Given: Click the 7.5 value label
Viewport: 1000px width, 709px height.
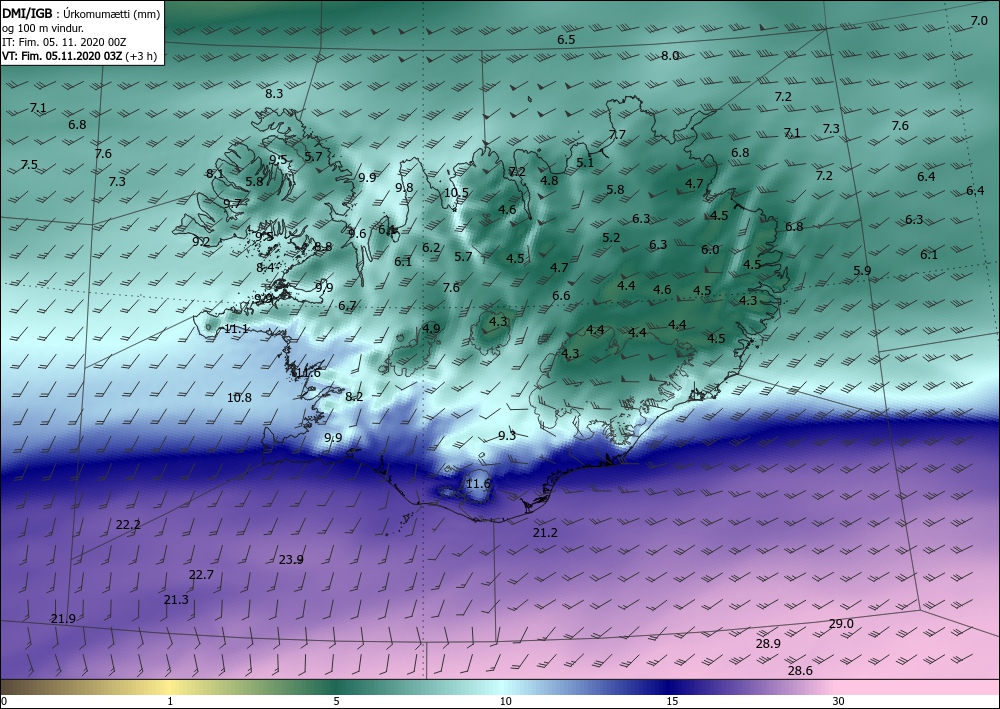Looking at the screenshot, I should (29, 164).
